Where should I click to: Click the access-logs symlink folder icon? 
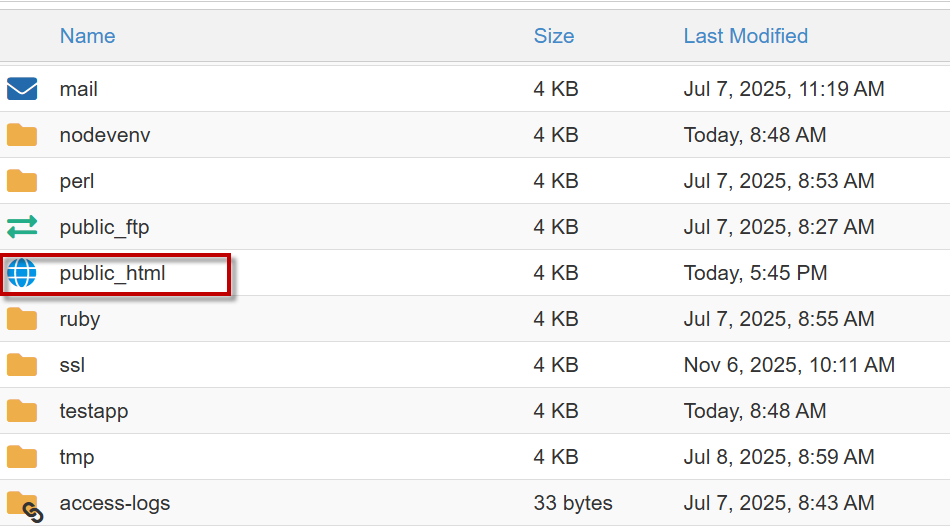[24, 505]
